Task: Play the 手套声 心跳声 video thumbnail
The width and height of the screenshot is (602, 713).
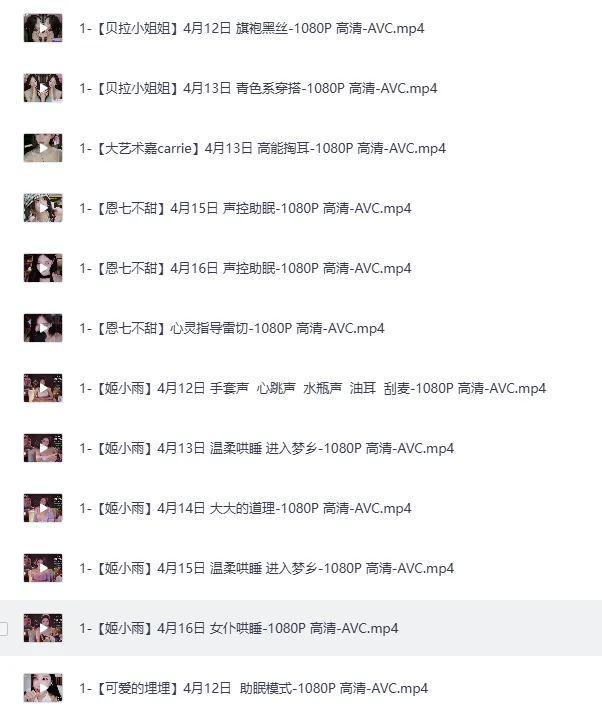Action: pos(43,388)
